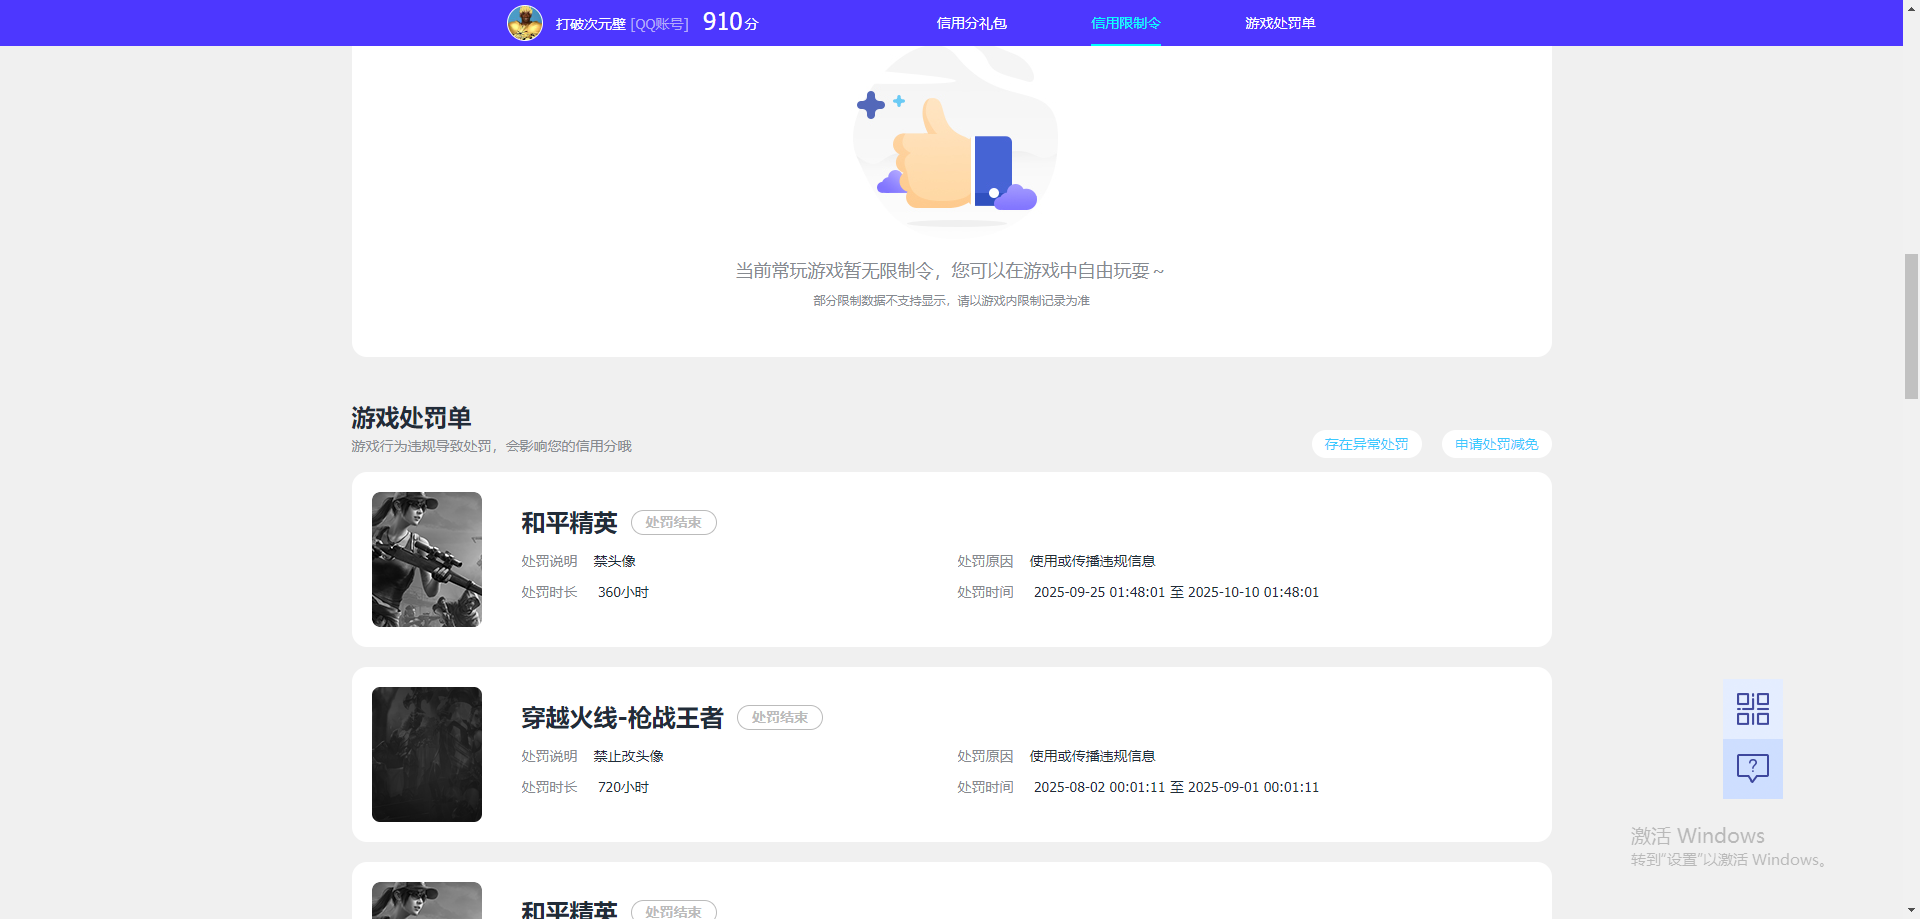Click the 游戏处罚单 section heading

tap(411, 417)
